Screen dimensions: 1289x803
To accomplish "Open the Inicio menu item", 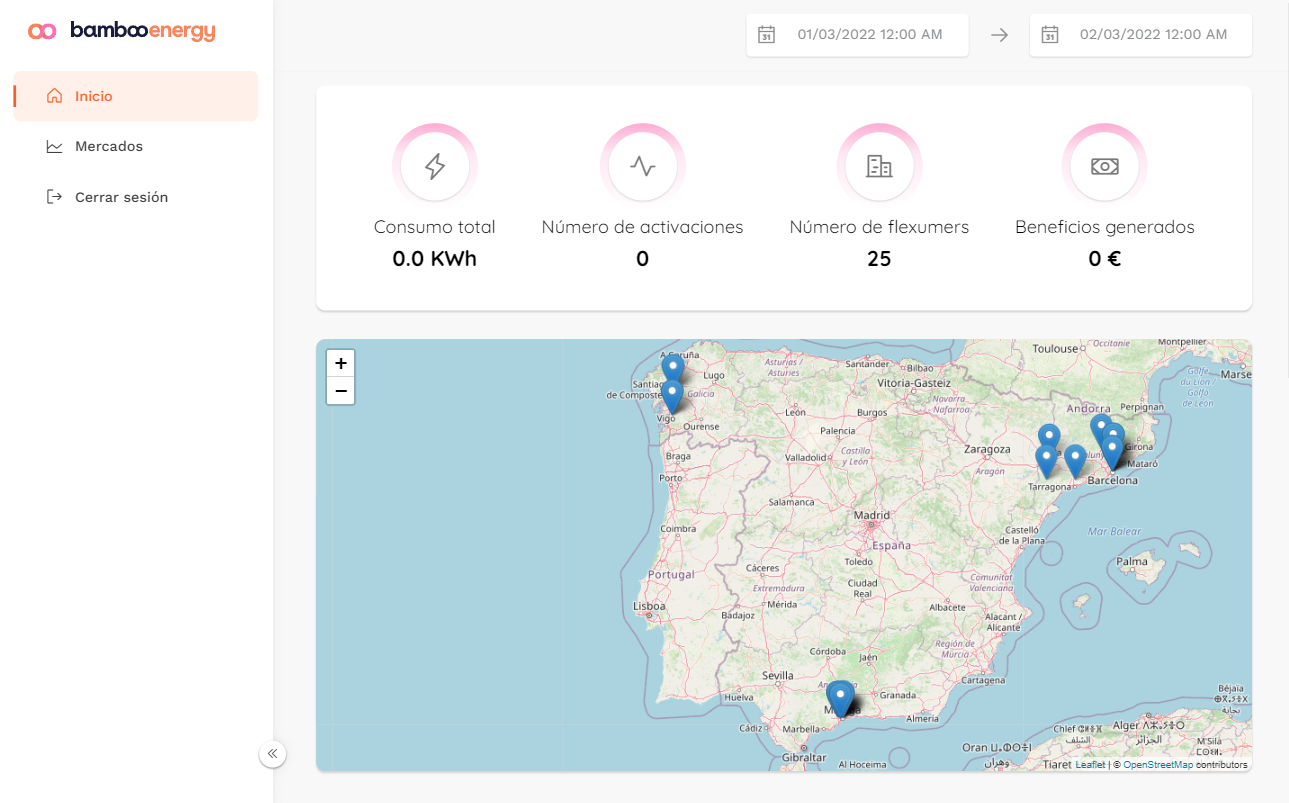I will [94, 96].
